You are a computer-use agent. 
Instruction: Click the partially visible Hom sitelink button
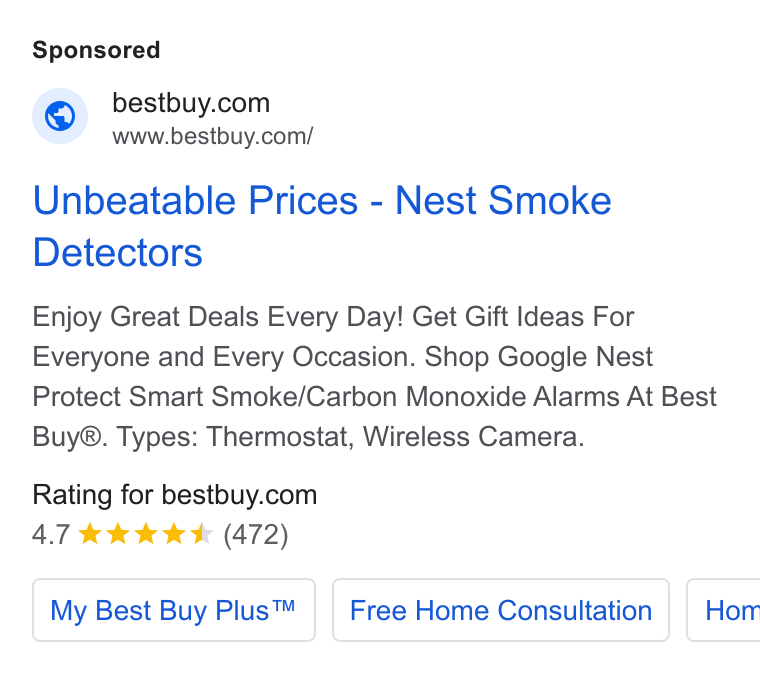click(724, 610)
